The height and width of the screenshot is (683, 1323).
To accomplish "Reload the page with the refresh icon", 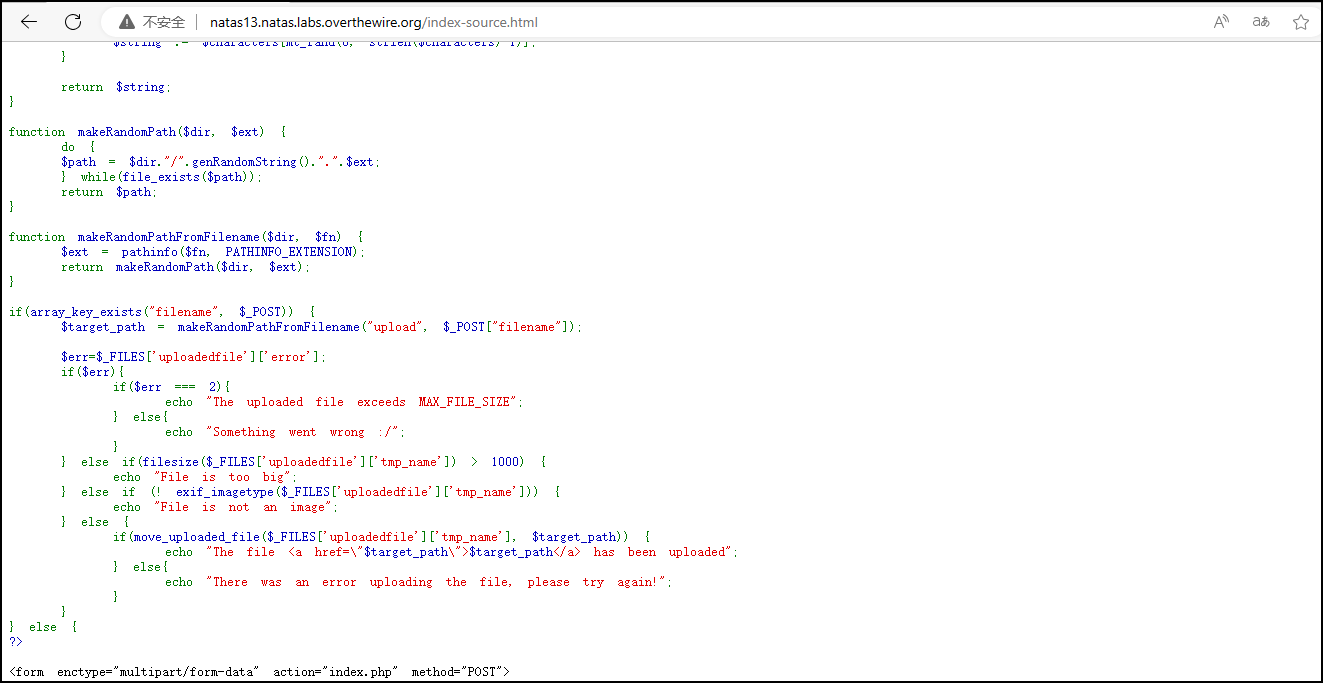I will (x=73, y=22).
